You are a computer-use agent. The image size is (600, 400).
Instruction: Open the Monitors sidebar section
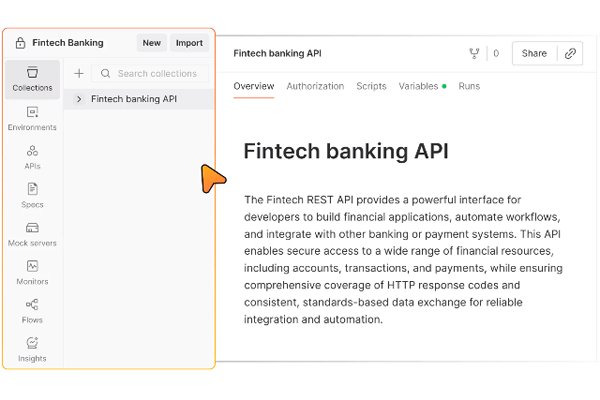33,273
